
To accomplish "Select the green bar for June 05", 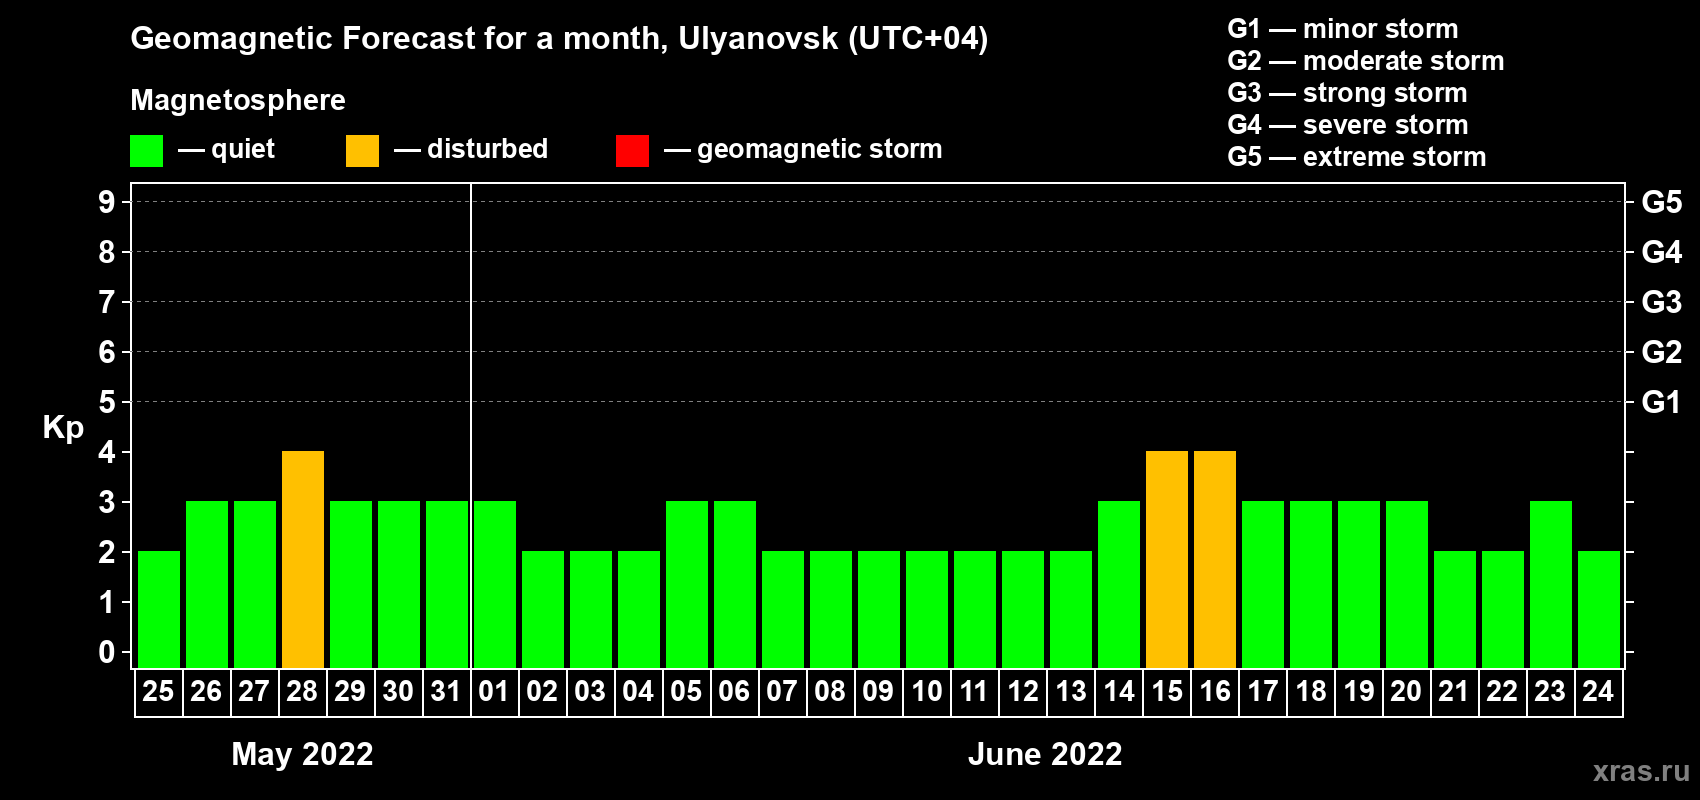I will [687, 585].
